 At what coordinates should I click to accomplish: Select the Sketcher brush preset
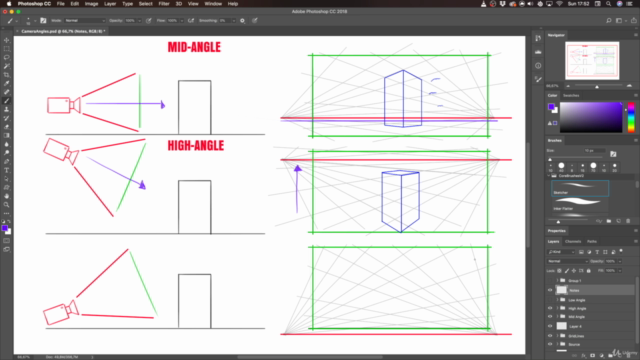click(580, 189)
